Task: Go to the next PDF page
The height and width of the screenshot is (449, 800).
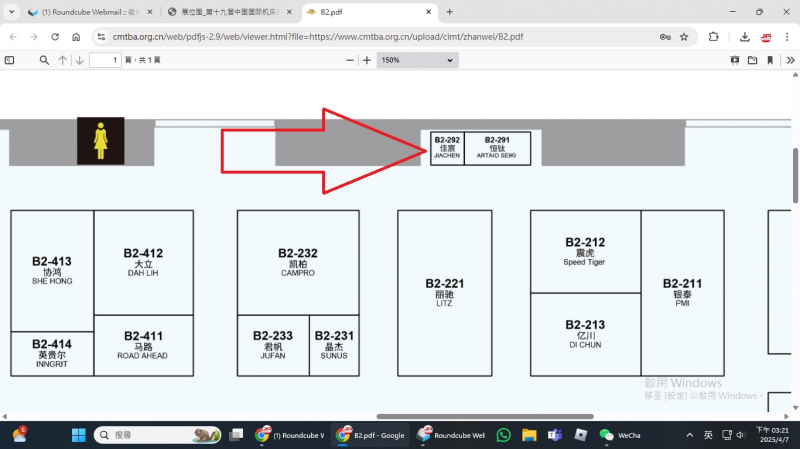Action: (79, 60)
